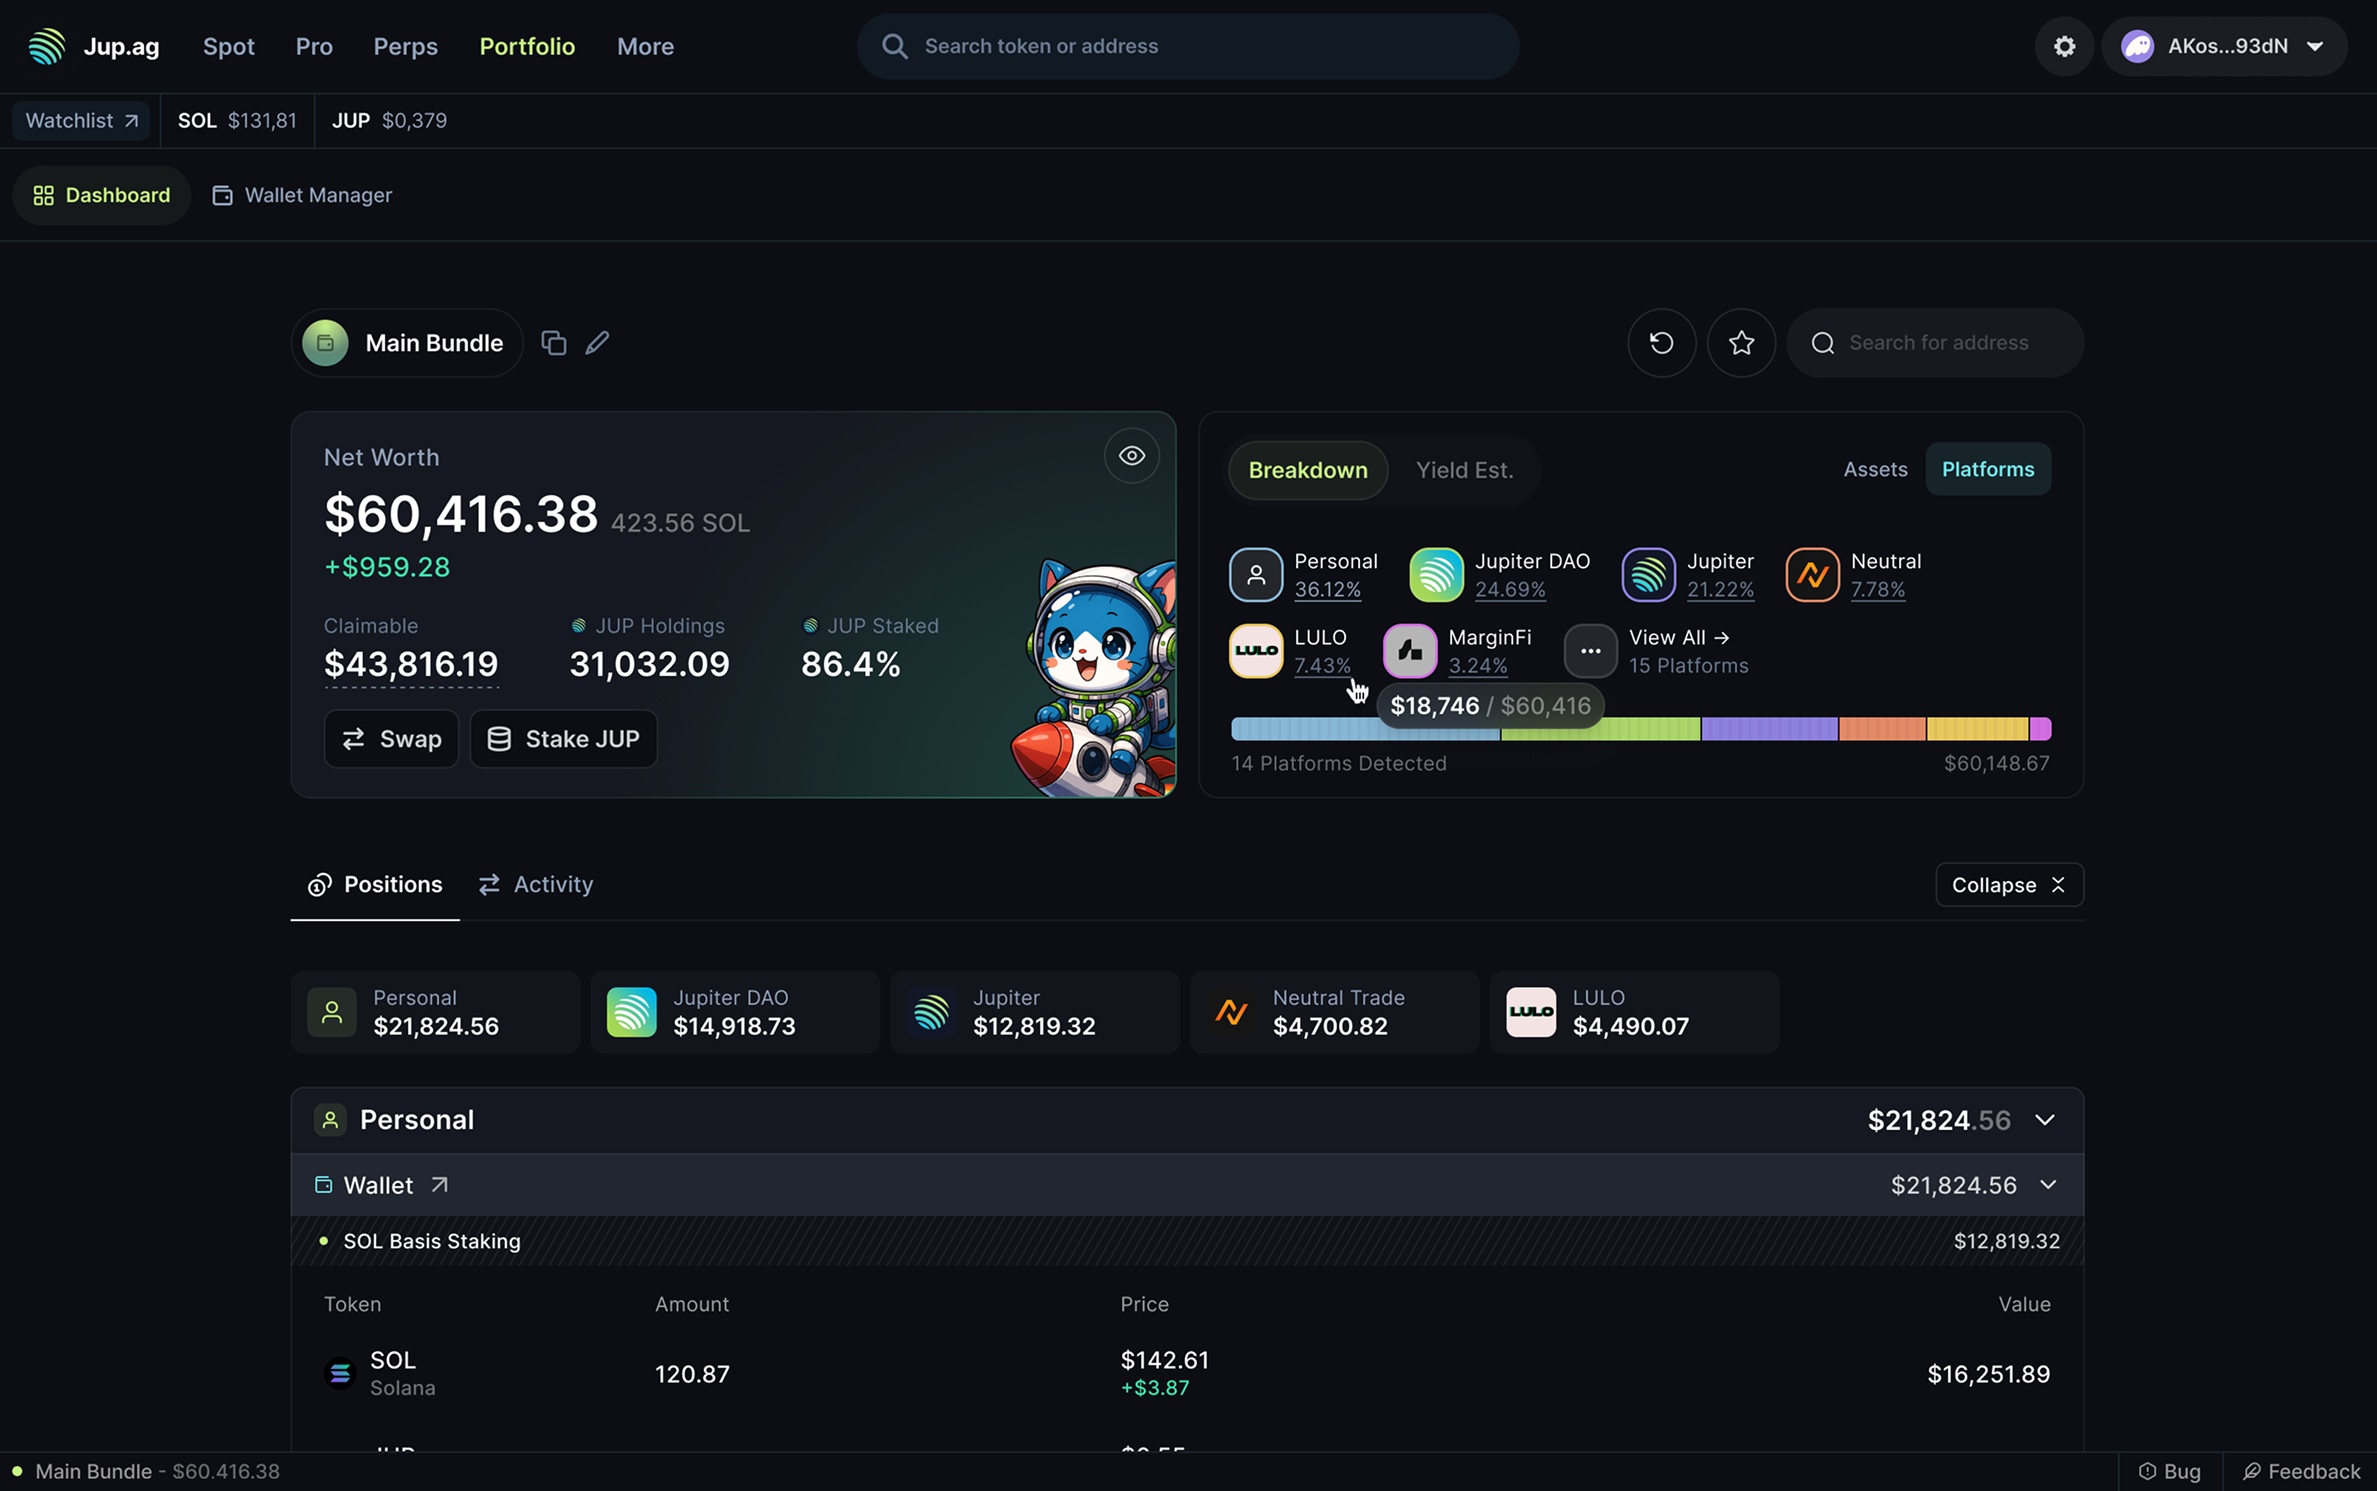
Task: Click JUP $0,379 watchlist ticker
Action: point(389,121)
